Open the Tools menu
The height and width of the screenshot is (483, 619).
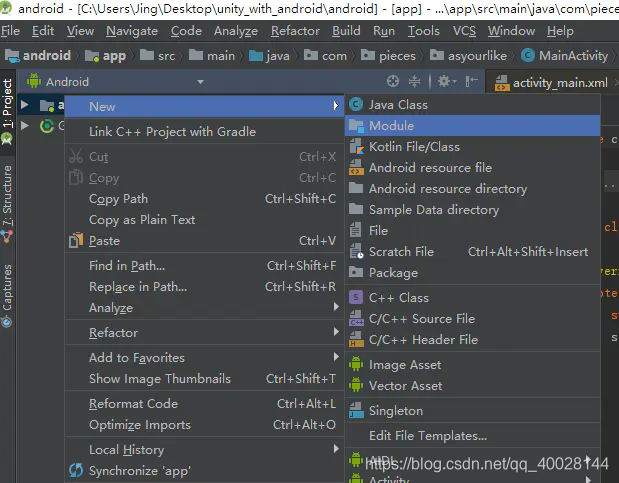pyautogui.click(x=424, y=31)
